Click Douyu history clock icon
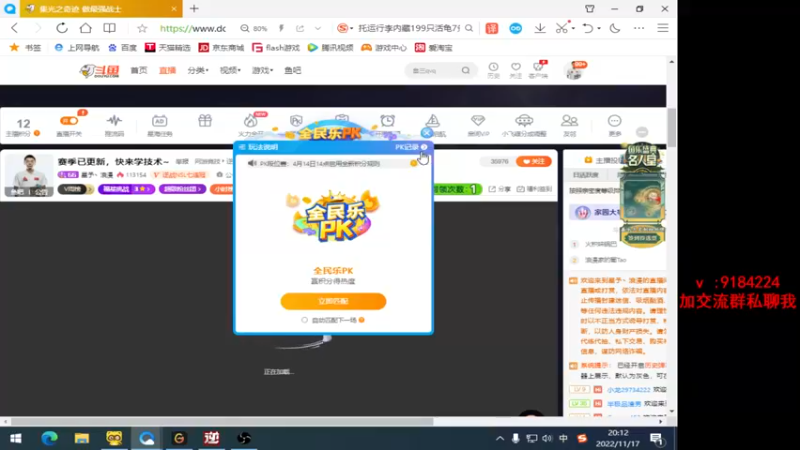This screenshot has height=450, width=800. (x=493, y=70)
